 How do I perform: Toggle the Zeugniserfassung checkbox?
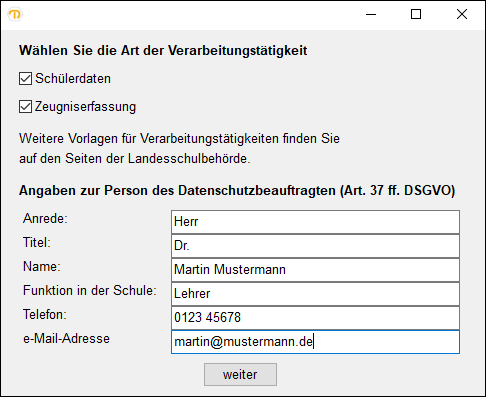(x=25, y=107)
